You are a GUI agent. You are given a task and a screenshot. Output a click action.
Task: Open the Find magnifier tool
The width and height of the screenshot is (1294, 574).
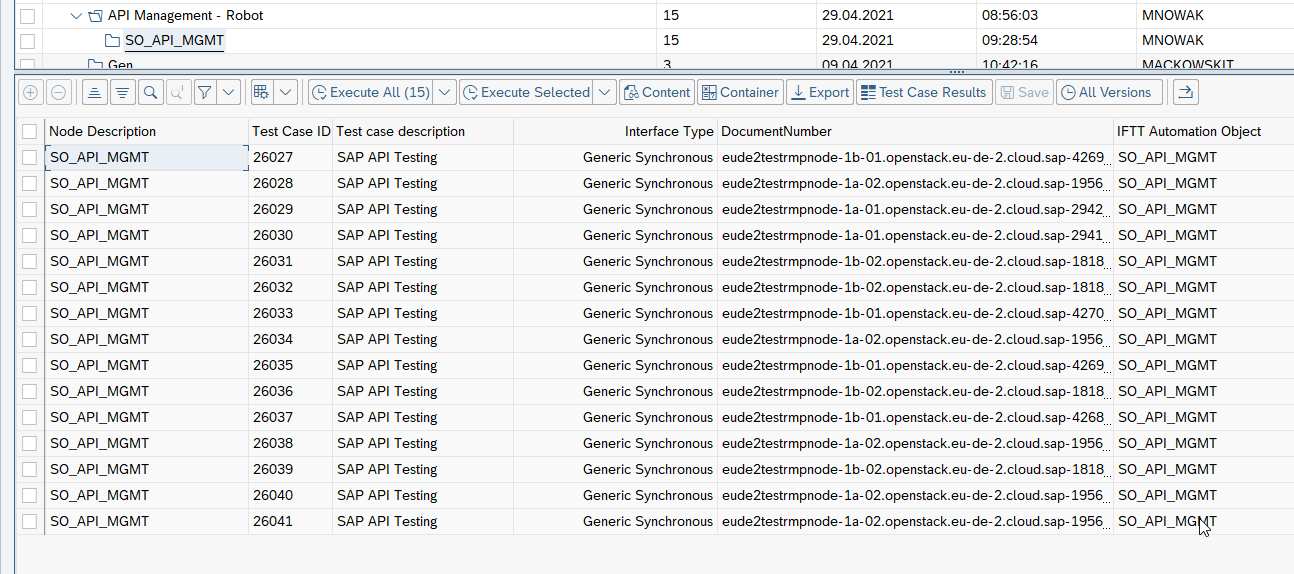tap(150, 92)
